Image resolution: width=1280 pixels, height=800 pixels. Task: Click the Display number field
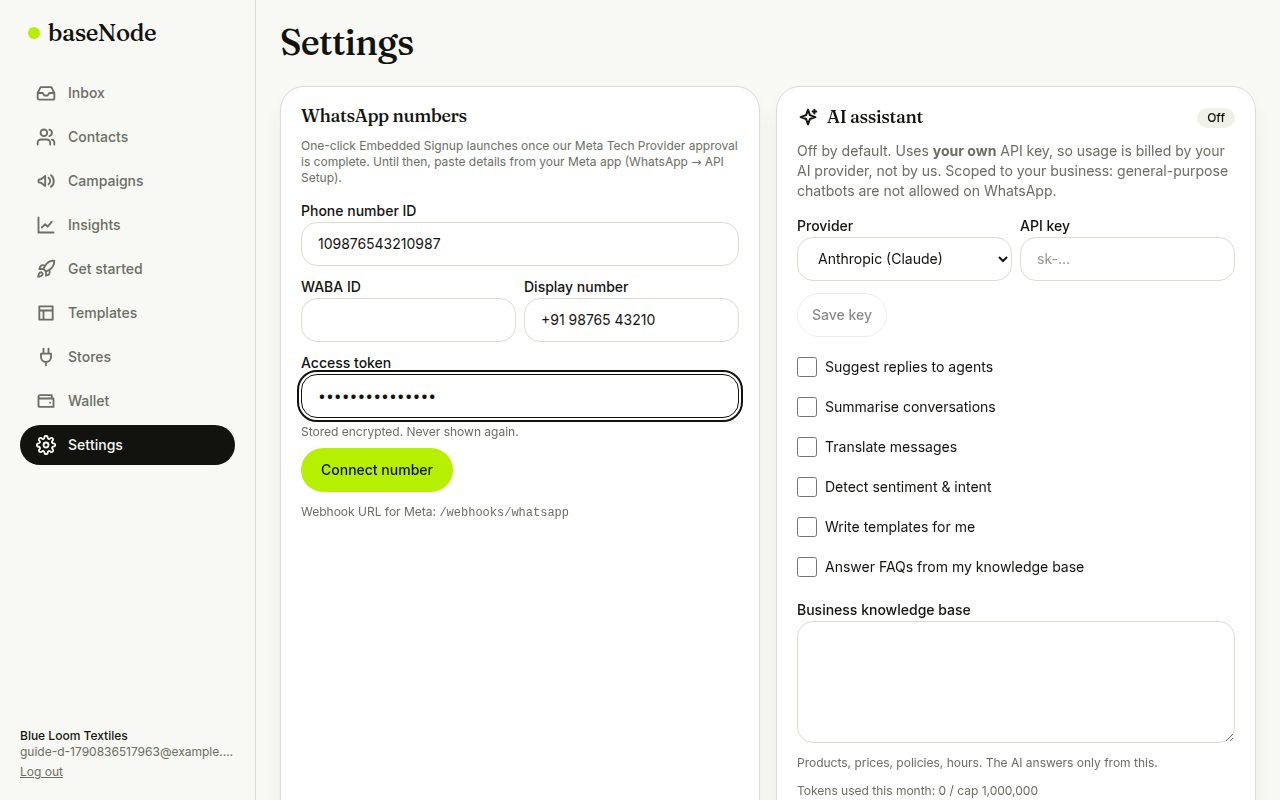point(631,320)
